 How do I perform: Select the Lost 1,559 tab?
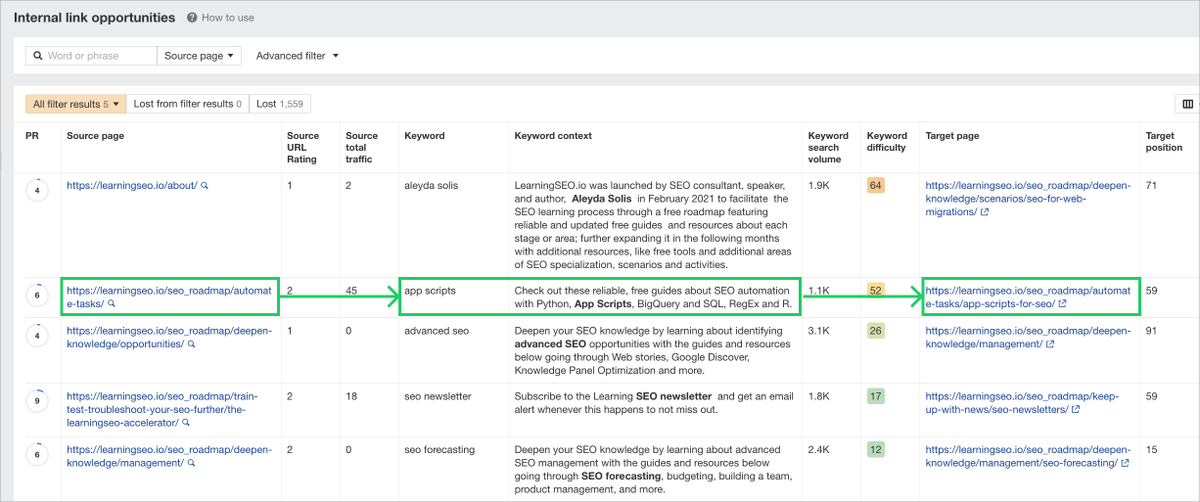coord(280,104)
